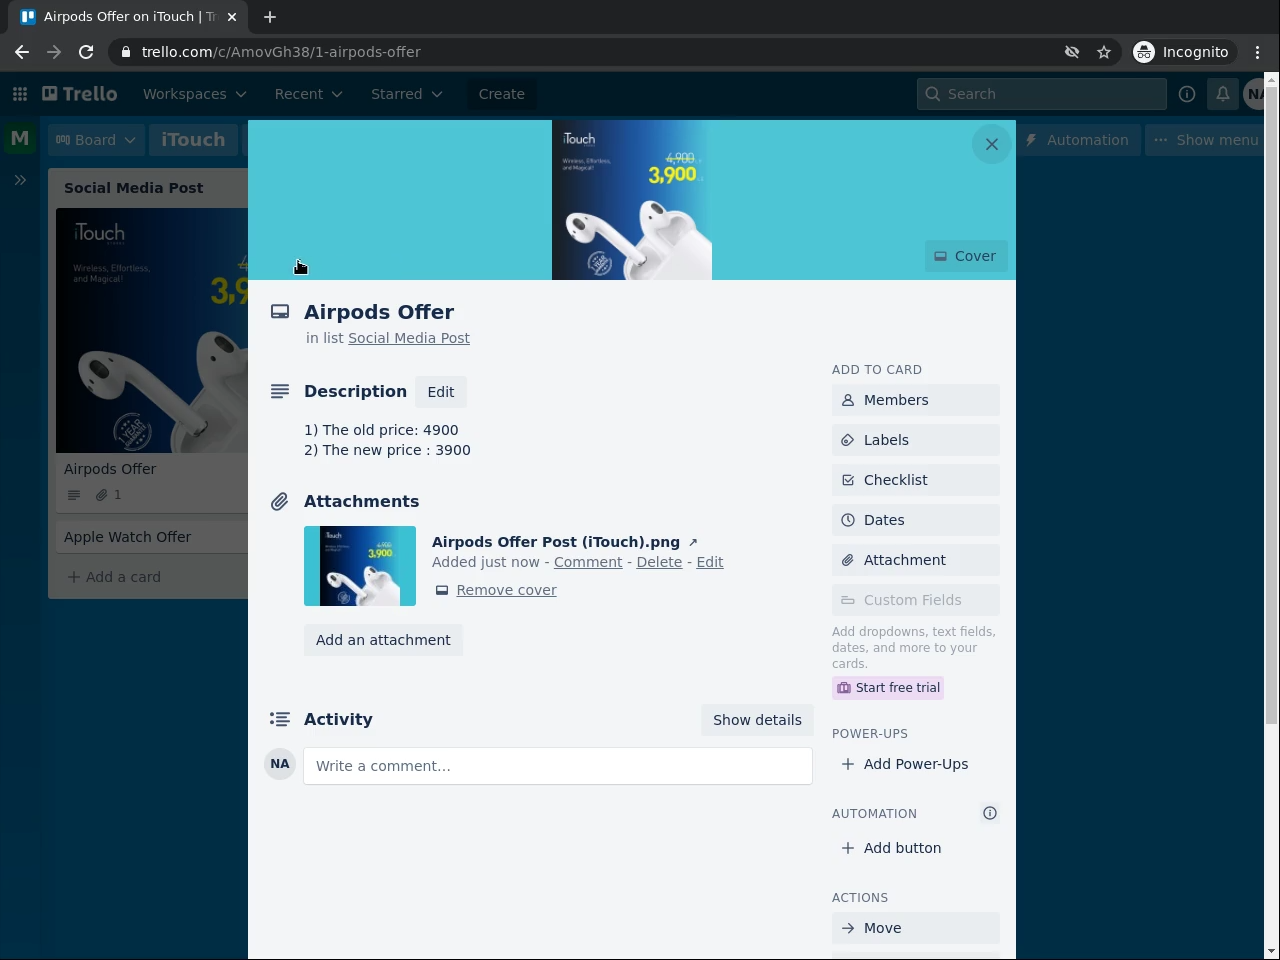
Task: Open the NA account avatar in header
Action: click(x=1254, y=94)
